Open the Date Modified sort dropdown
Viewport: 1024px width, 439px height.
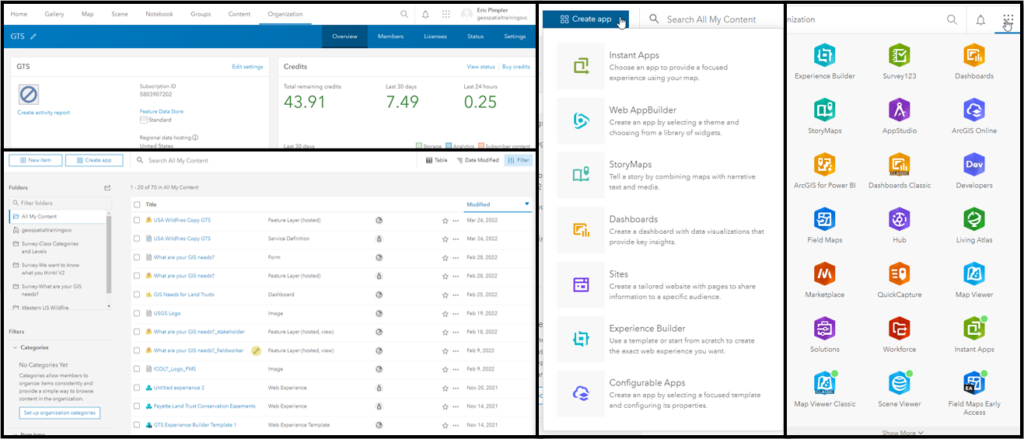coord(477,160)
